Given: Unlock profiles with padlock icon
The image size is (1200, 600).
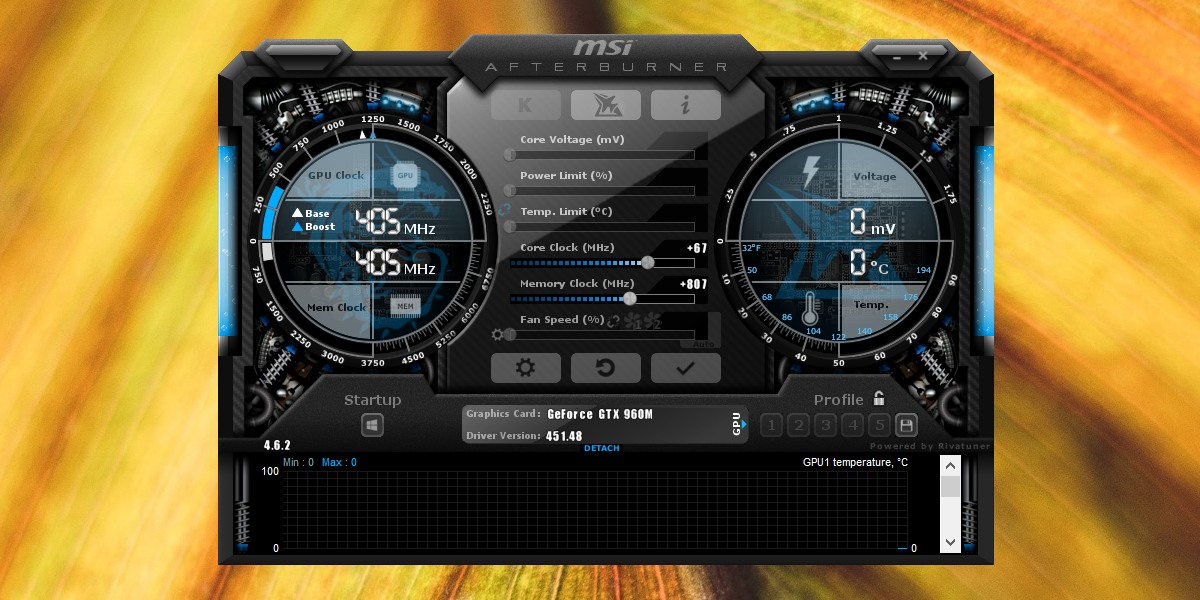Looking at the screenshot, I should point(878,398).
